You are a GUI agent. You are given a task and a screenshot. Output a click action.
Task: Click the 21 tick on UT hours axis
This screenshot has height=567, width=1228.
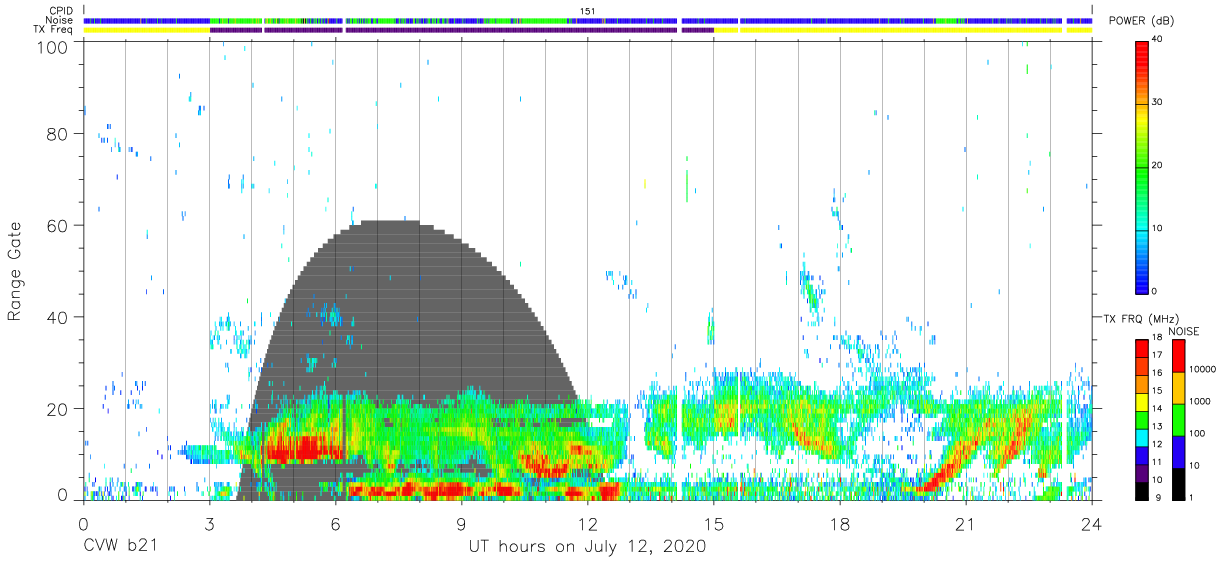[966, 523]
